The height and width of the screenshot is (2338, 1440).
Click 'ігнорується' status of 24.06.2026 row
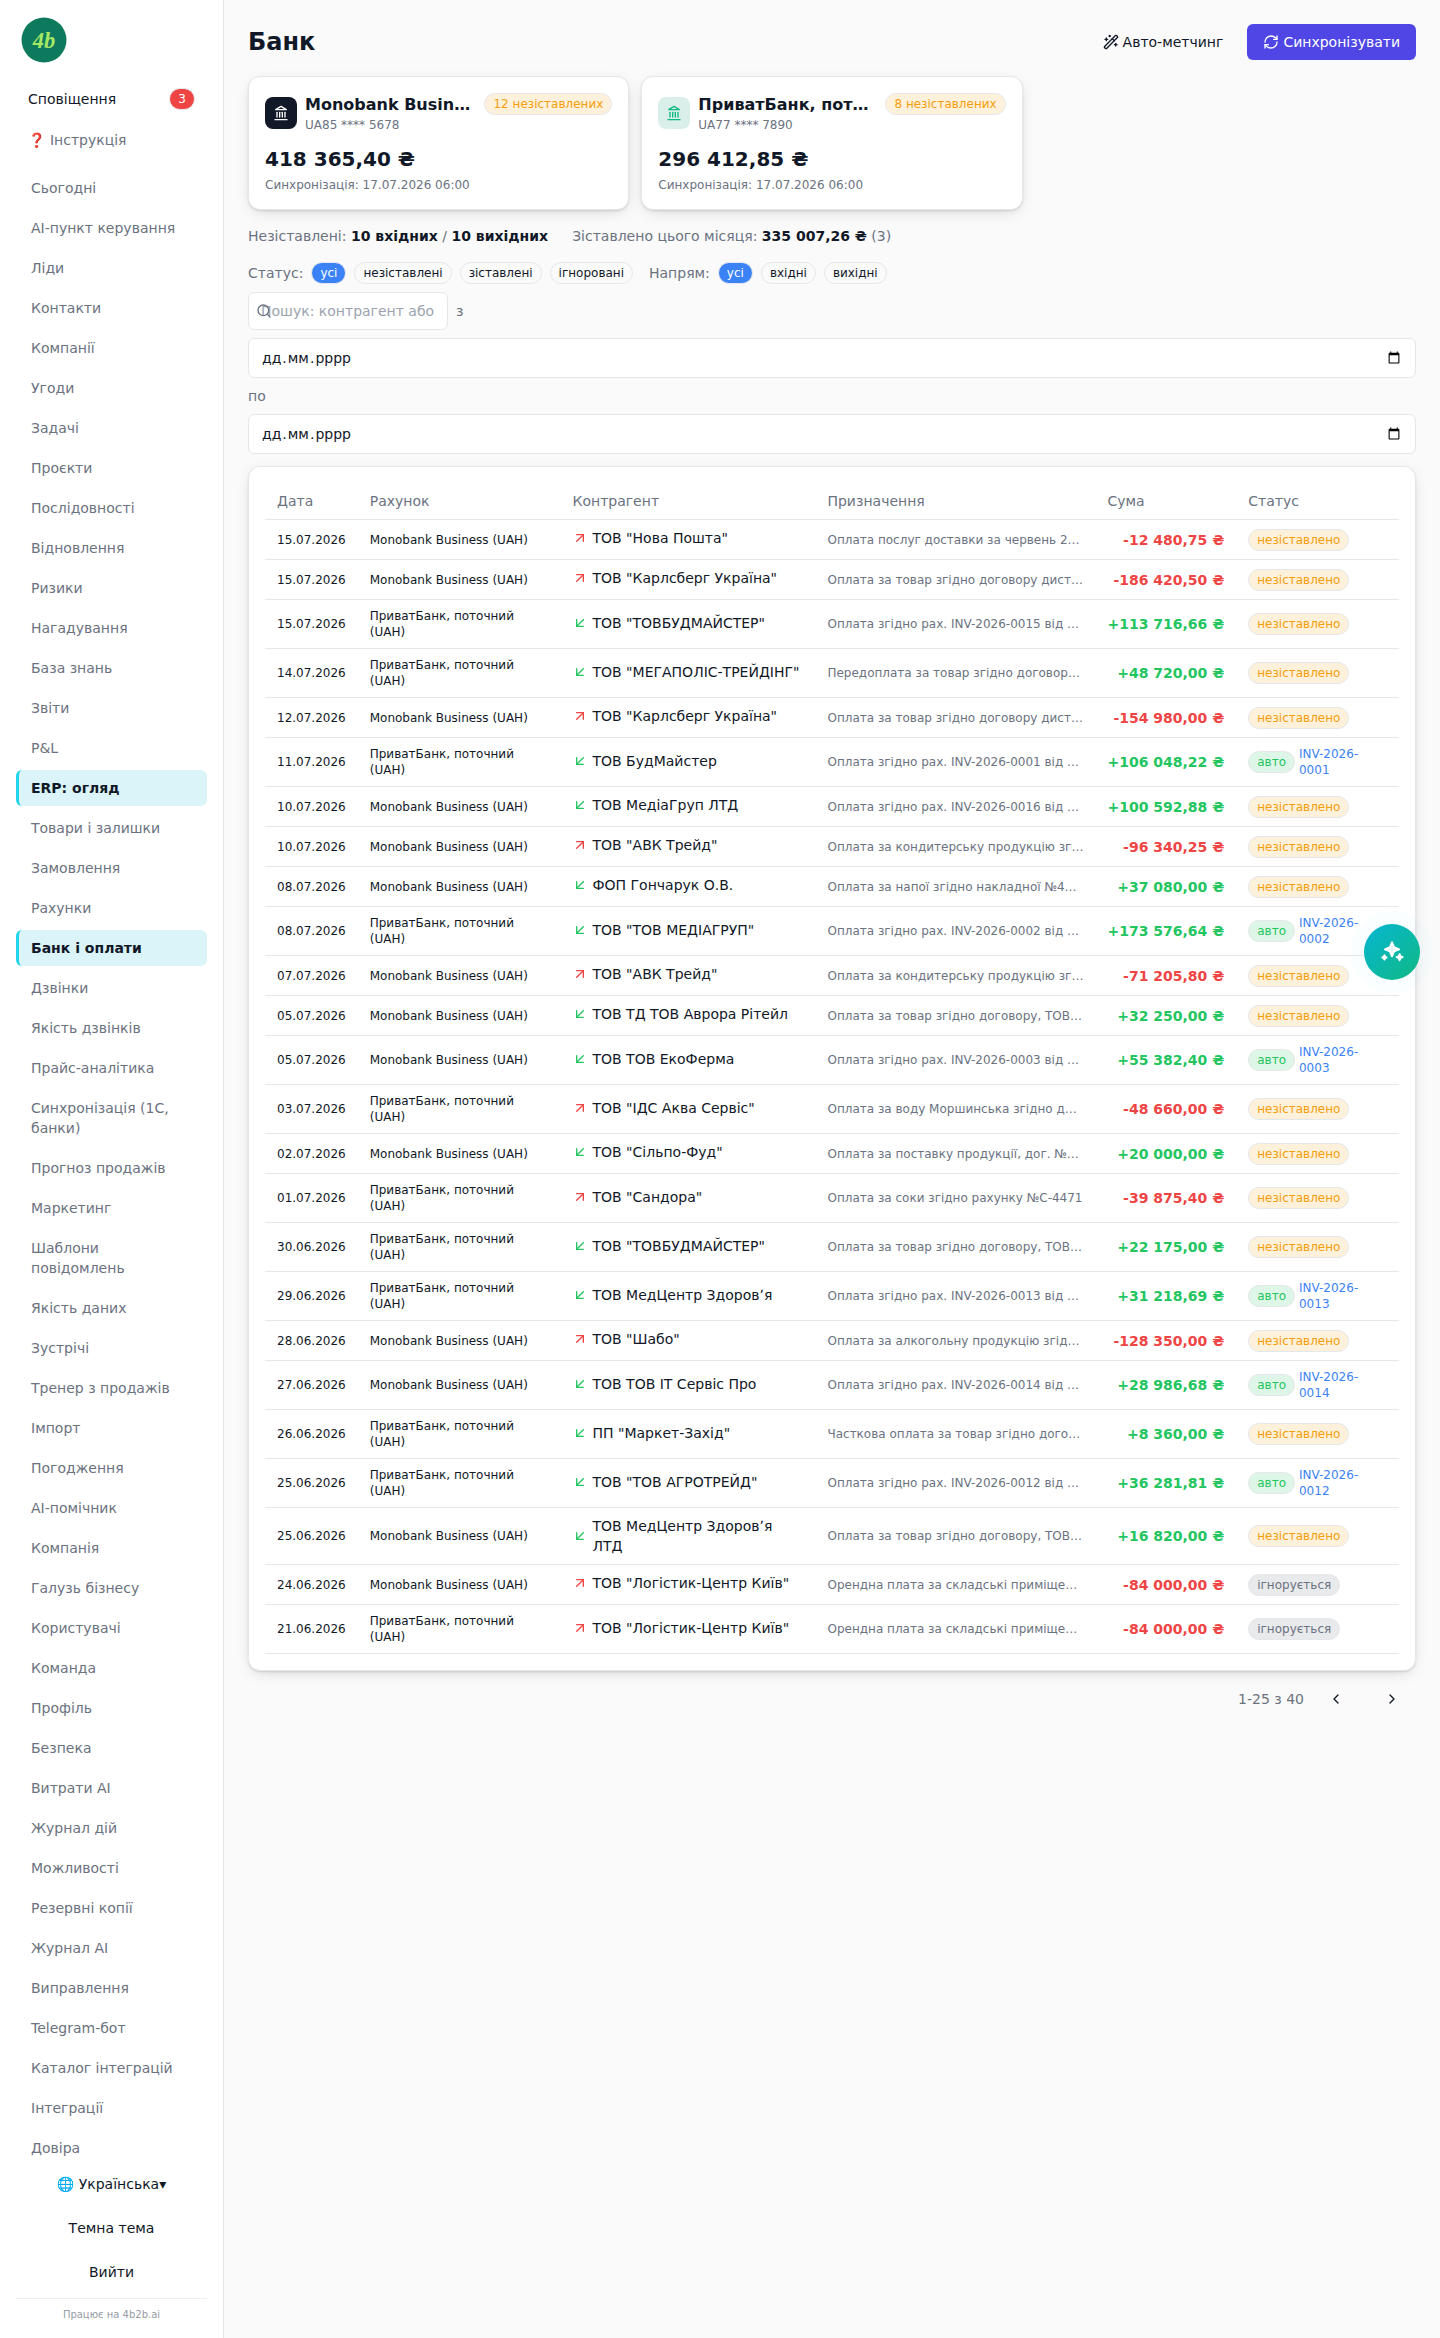point(1294,1585)
